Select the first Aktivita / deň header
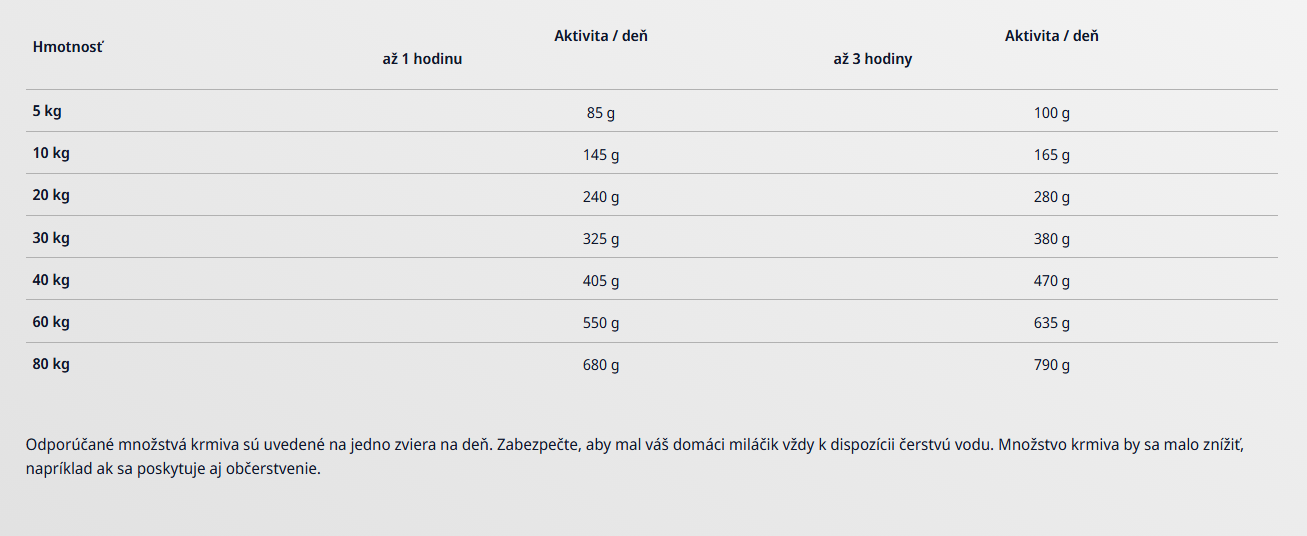This screenshot has width=1307, height=536. click(x=601, y=36)
